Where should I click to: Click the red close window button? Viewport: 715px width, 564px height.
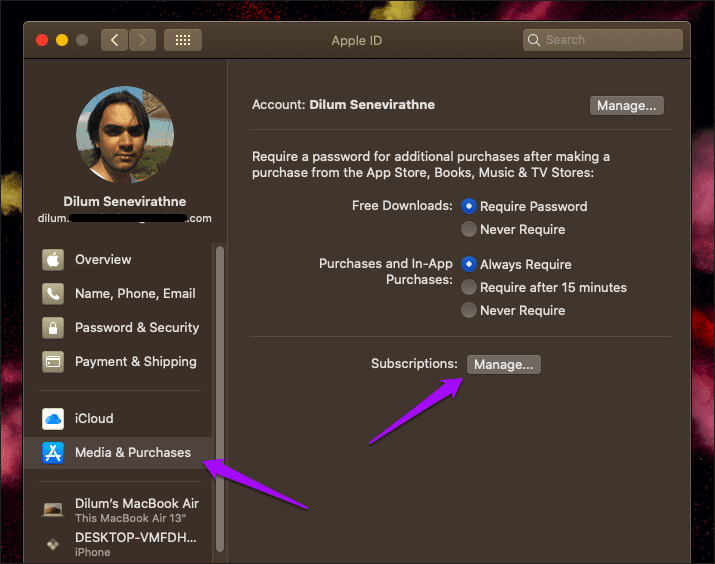42,40
